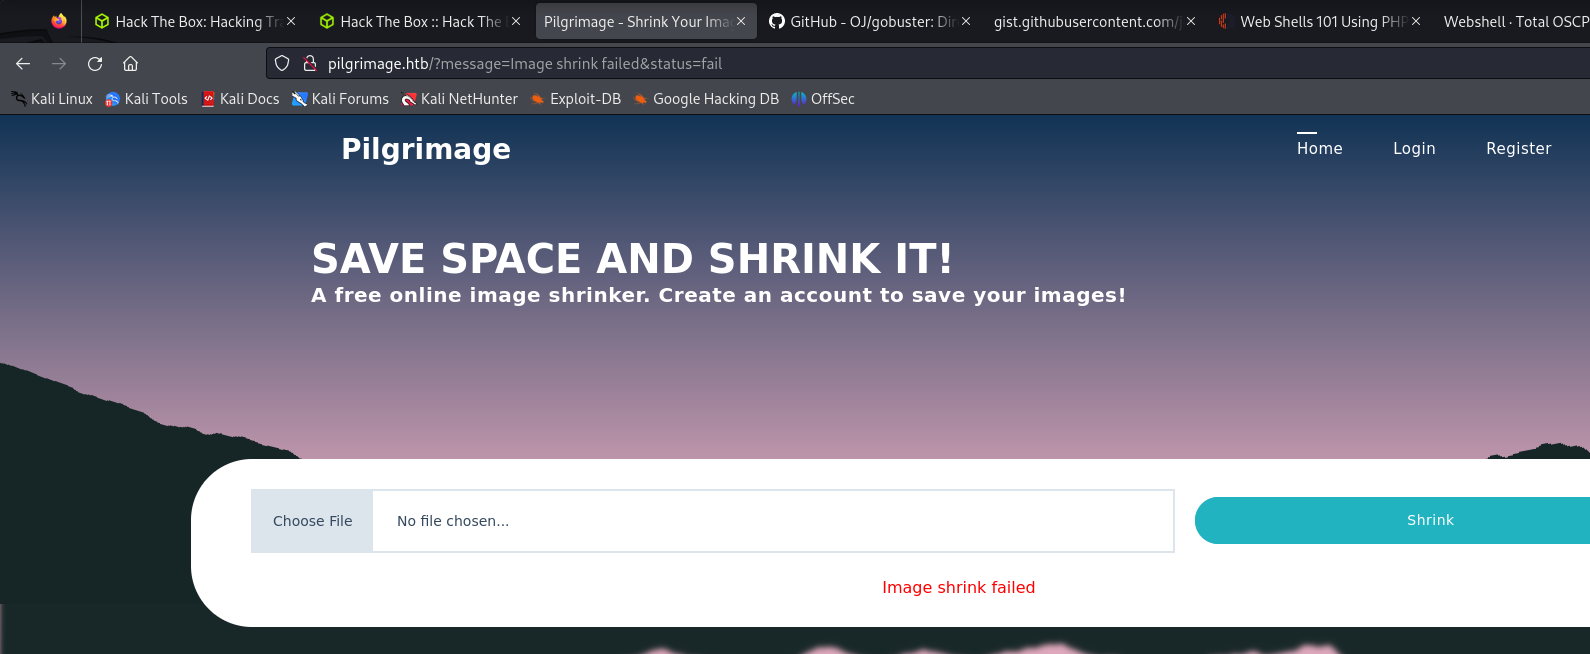Open the Kali Linux bookmark
Screen dimensions: 1590x654
point(52,99)
